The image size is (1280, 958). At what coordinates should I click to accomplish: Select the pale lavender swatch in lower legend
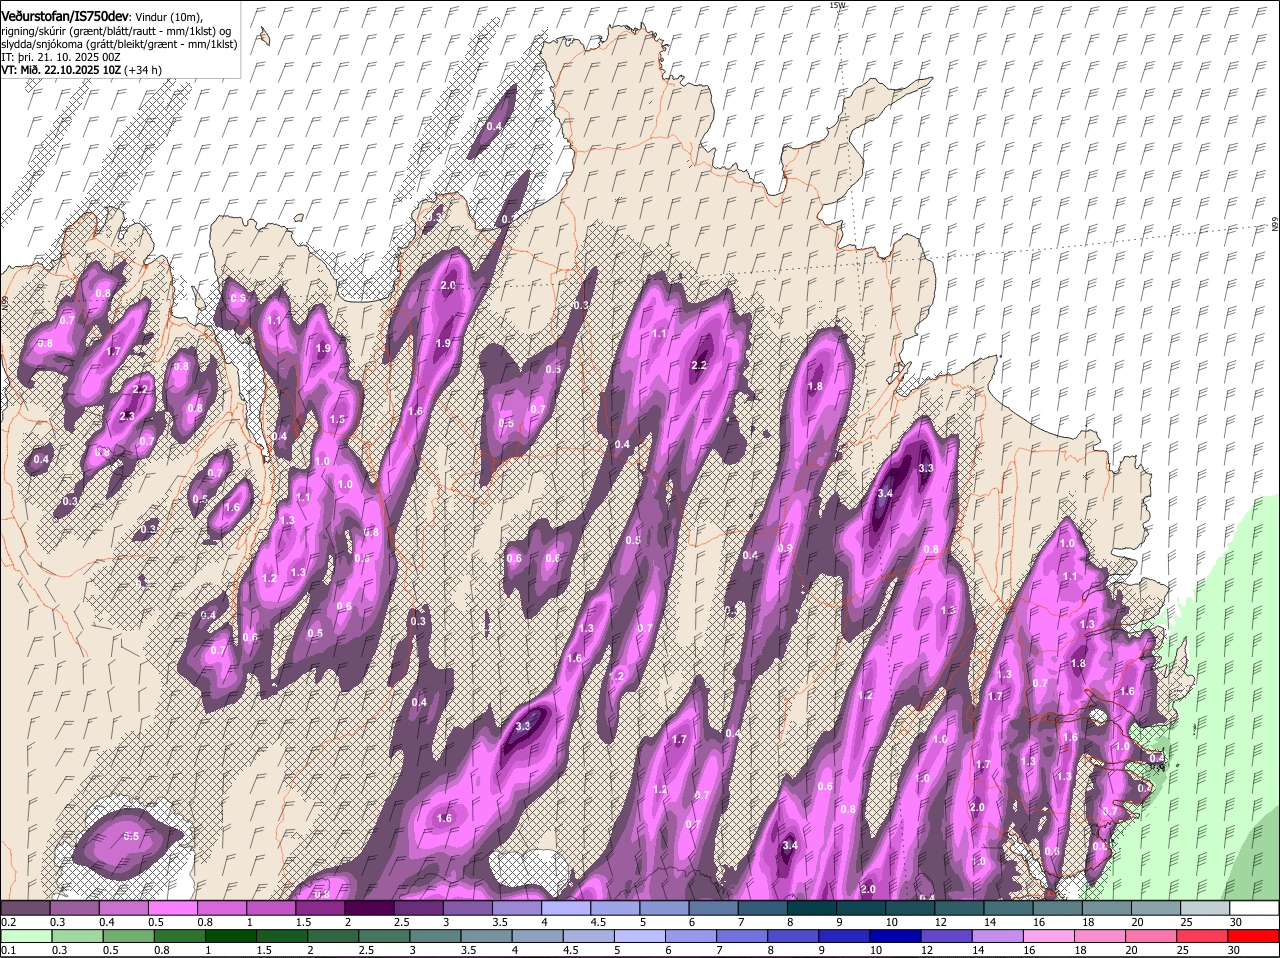coord(640,936)
